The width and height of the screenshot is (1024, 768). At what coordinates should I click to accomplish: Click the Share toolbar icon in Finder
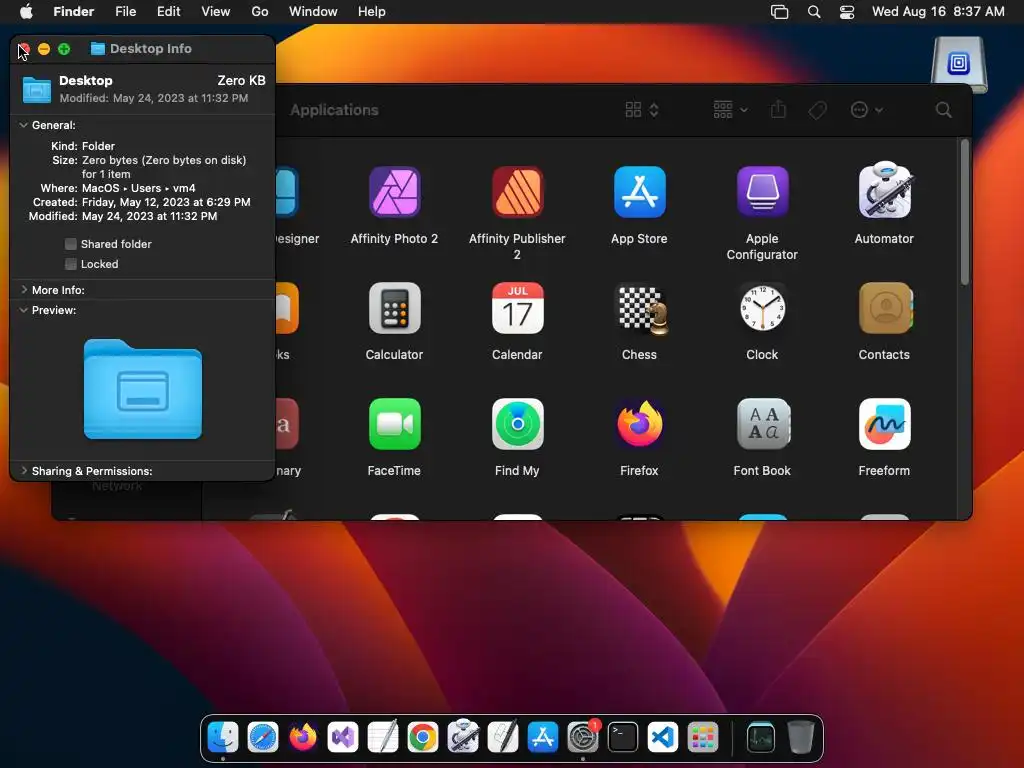pyautogui.click(x=778, y=110)
